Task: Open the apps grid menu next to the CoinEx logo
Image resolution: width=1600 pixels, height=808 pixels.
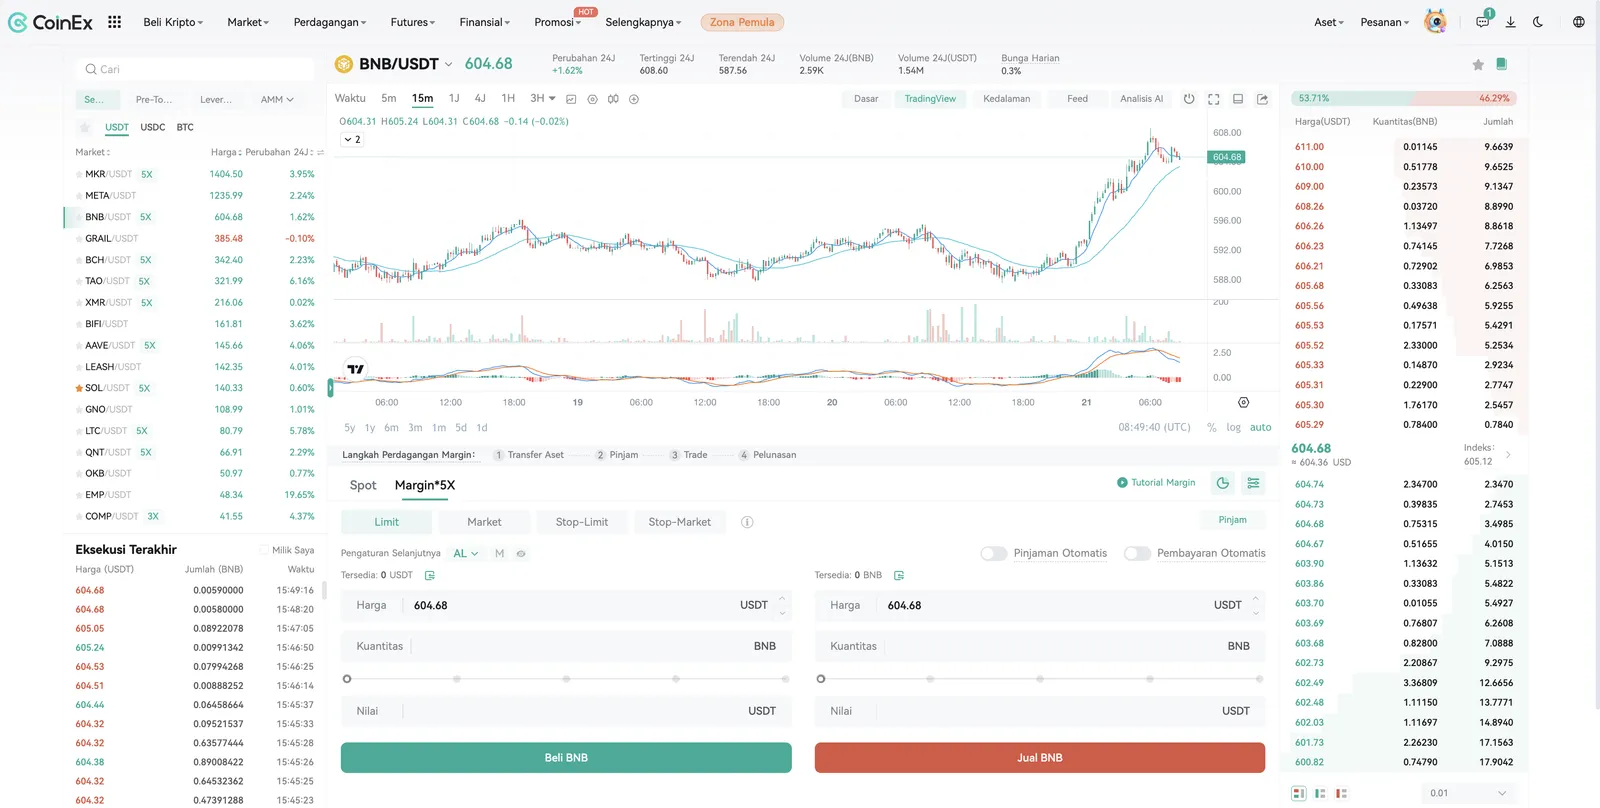Action: 114,22
